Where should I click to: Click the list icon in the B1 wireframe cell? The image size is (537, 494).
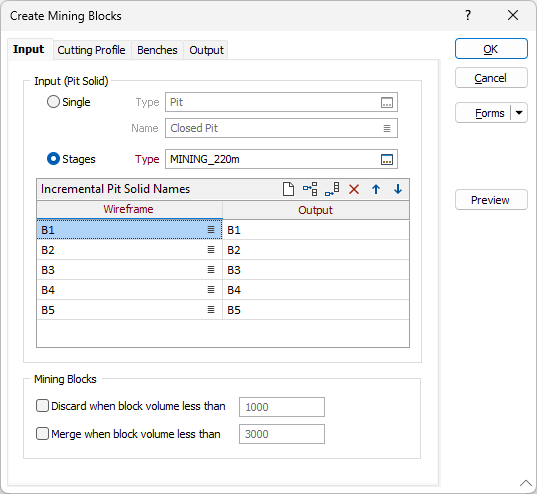tap(211, 230)
